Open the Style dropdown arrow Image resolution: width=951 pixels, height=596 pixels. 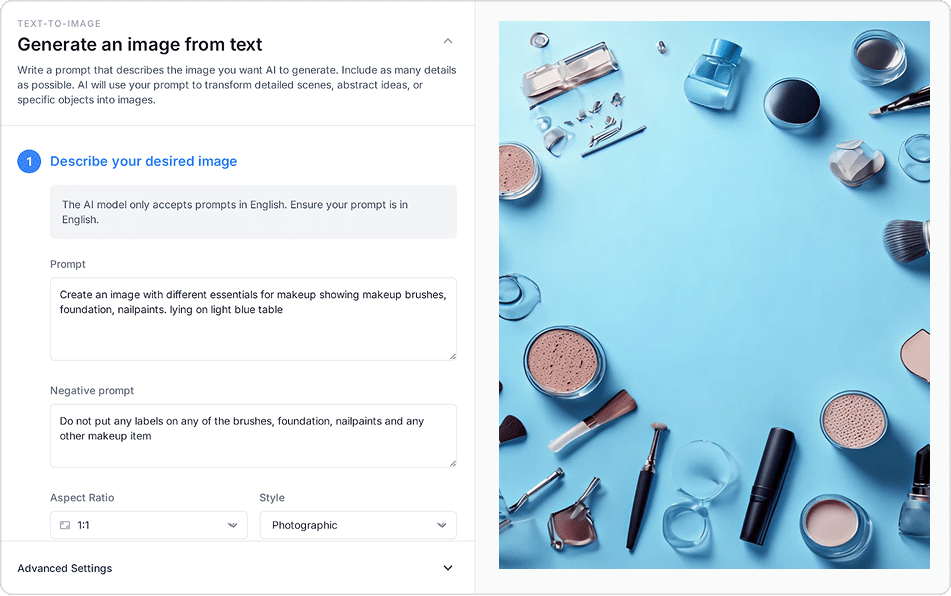(442, 525)
